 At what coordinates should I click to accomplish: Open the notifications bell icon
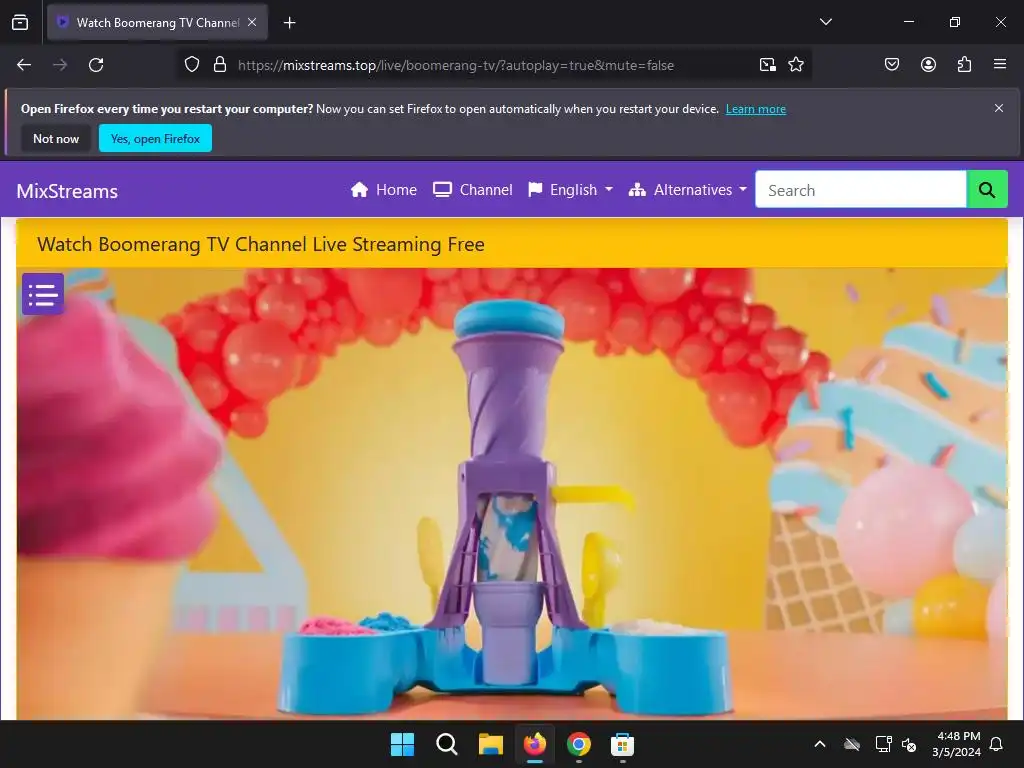(x=997, y=744)
